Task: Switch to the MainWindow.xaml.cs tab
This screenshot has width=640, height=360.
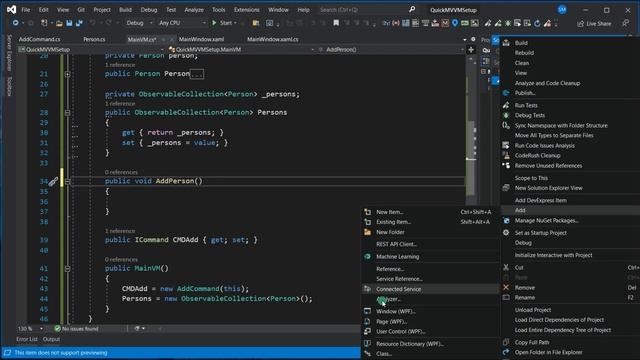Action: [273, 40]
